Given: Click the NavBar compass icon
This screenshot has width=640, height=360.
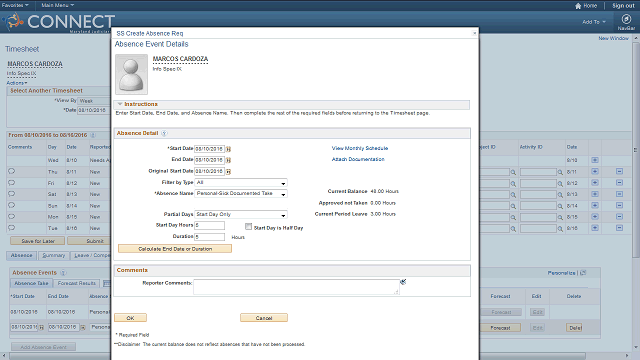Looking at the screenshot, I should point(626,19).
